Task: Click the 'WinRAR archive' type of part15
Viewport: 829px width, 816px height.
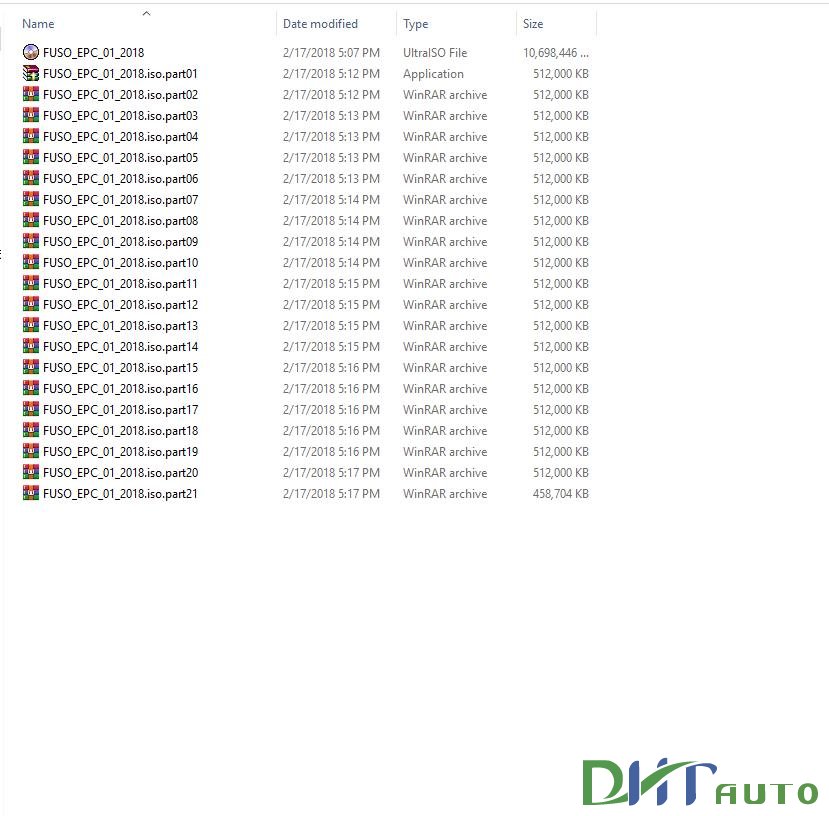Action: click(445, 368)
